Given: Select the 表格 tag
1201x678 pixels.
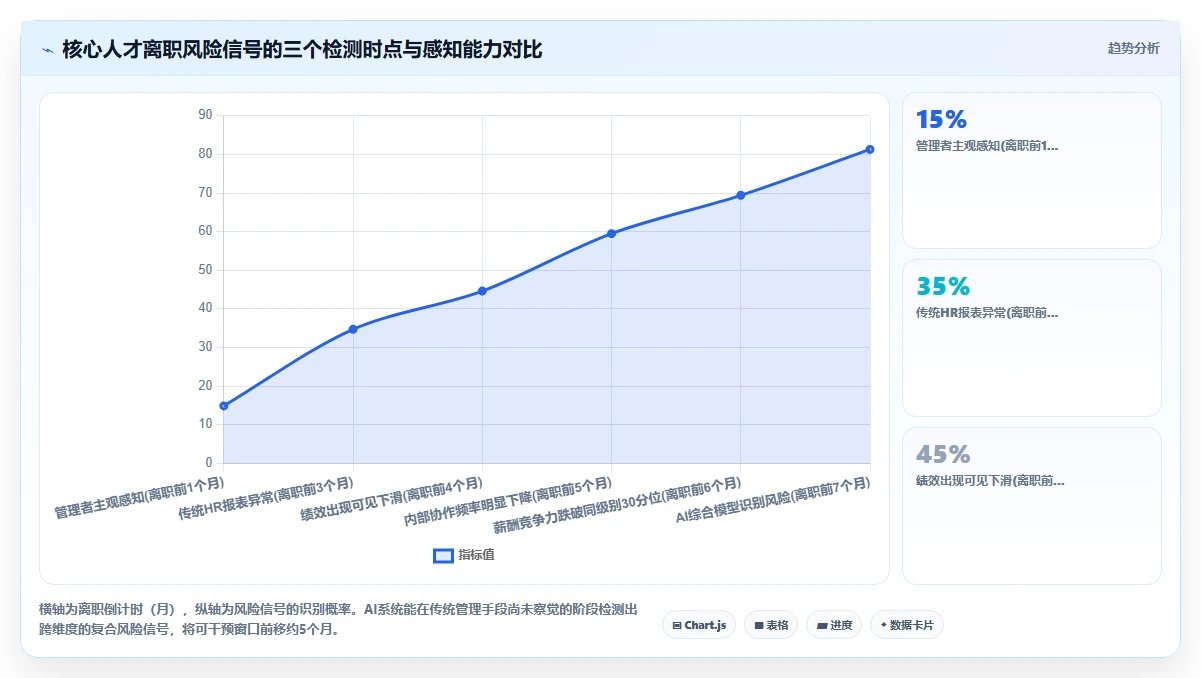Looking at the screenshot, I should 771,625.
